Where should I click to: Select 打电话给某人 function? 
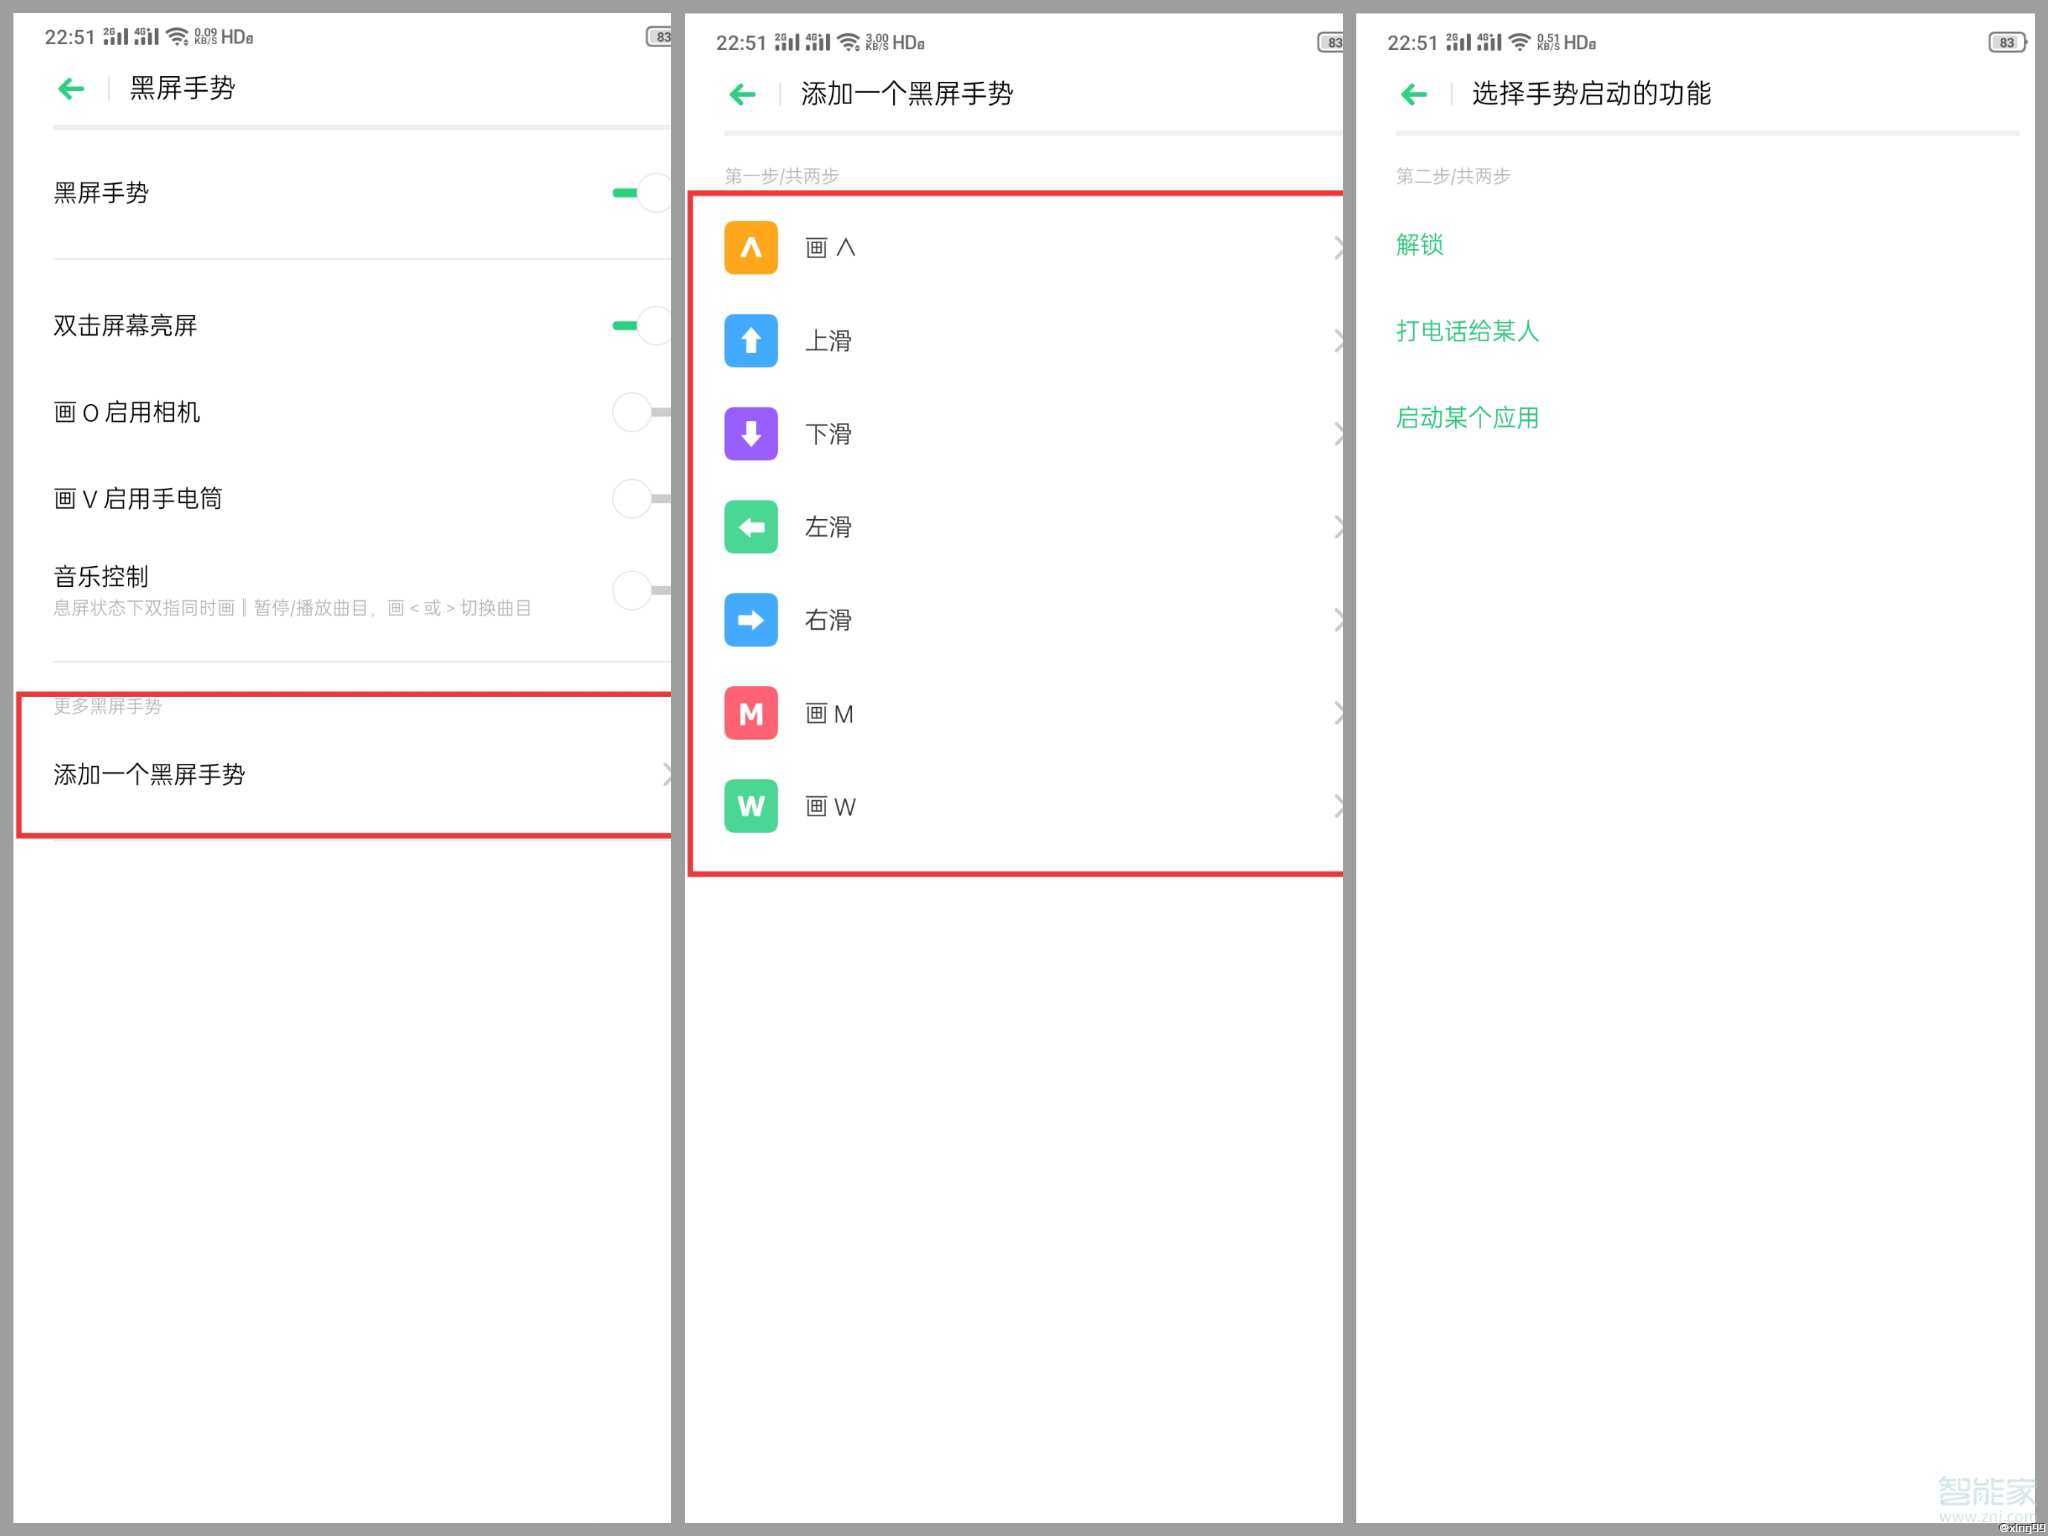[1467, 331]
